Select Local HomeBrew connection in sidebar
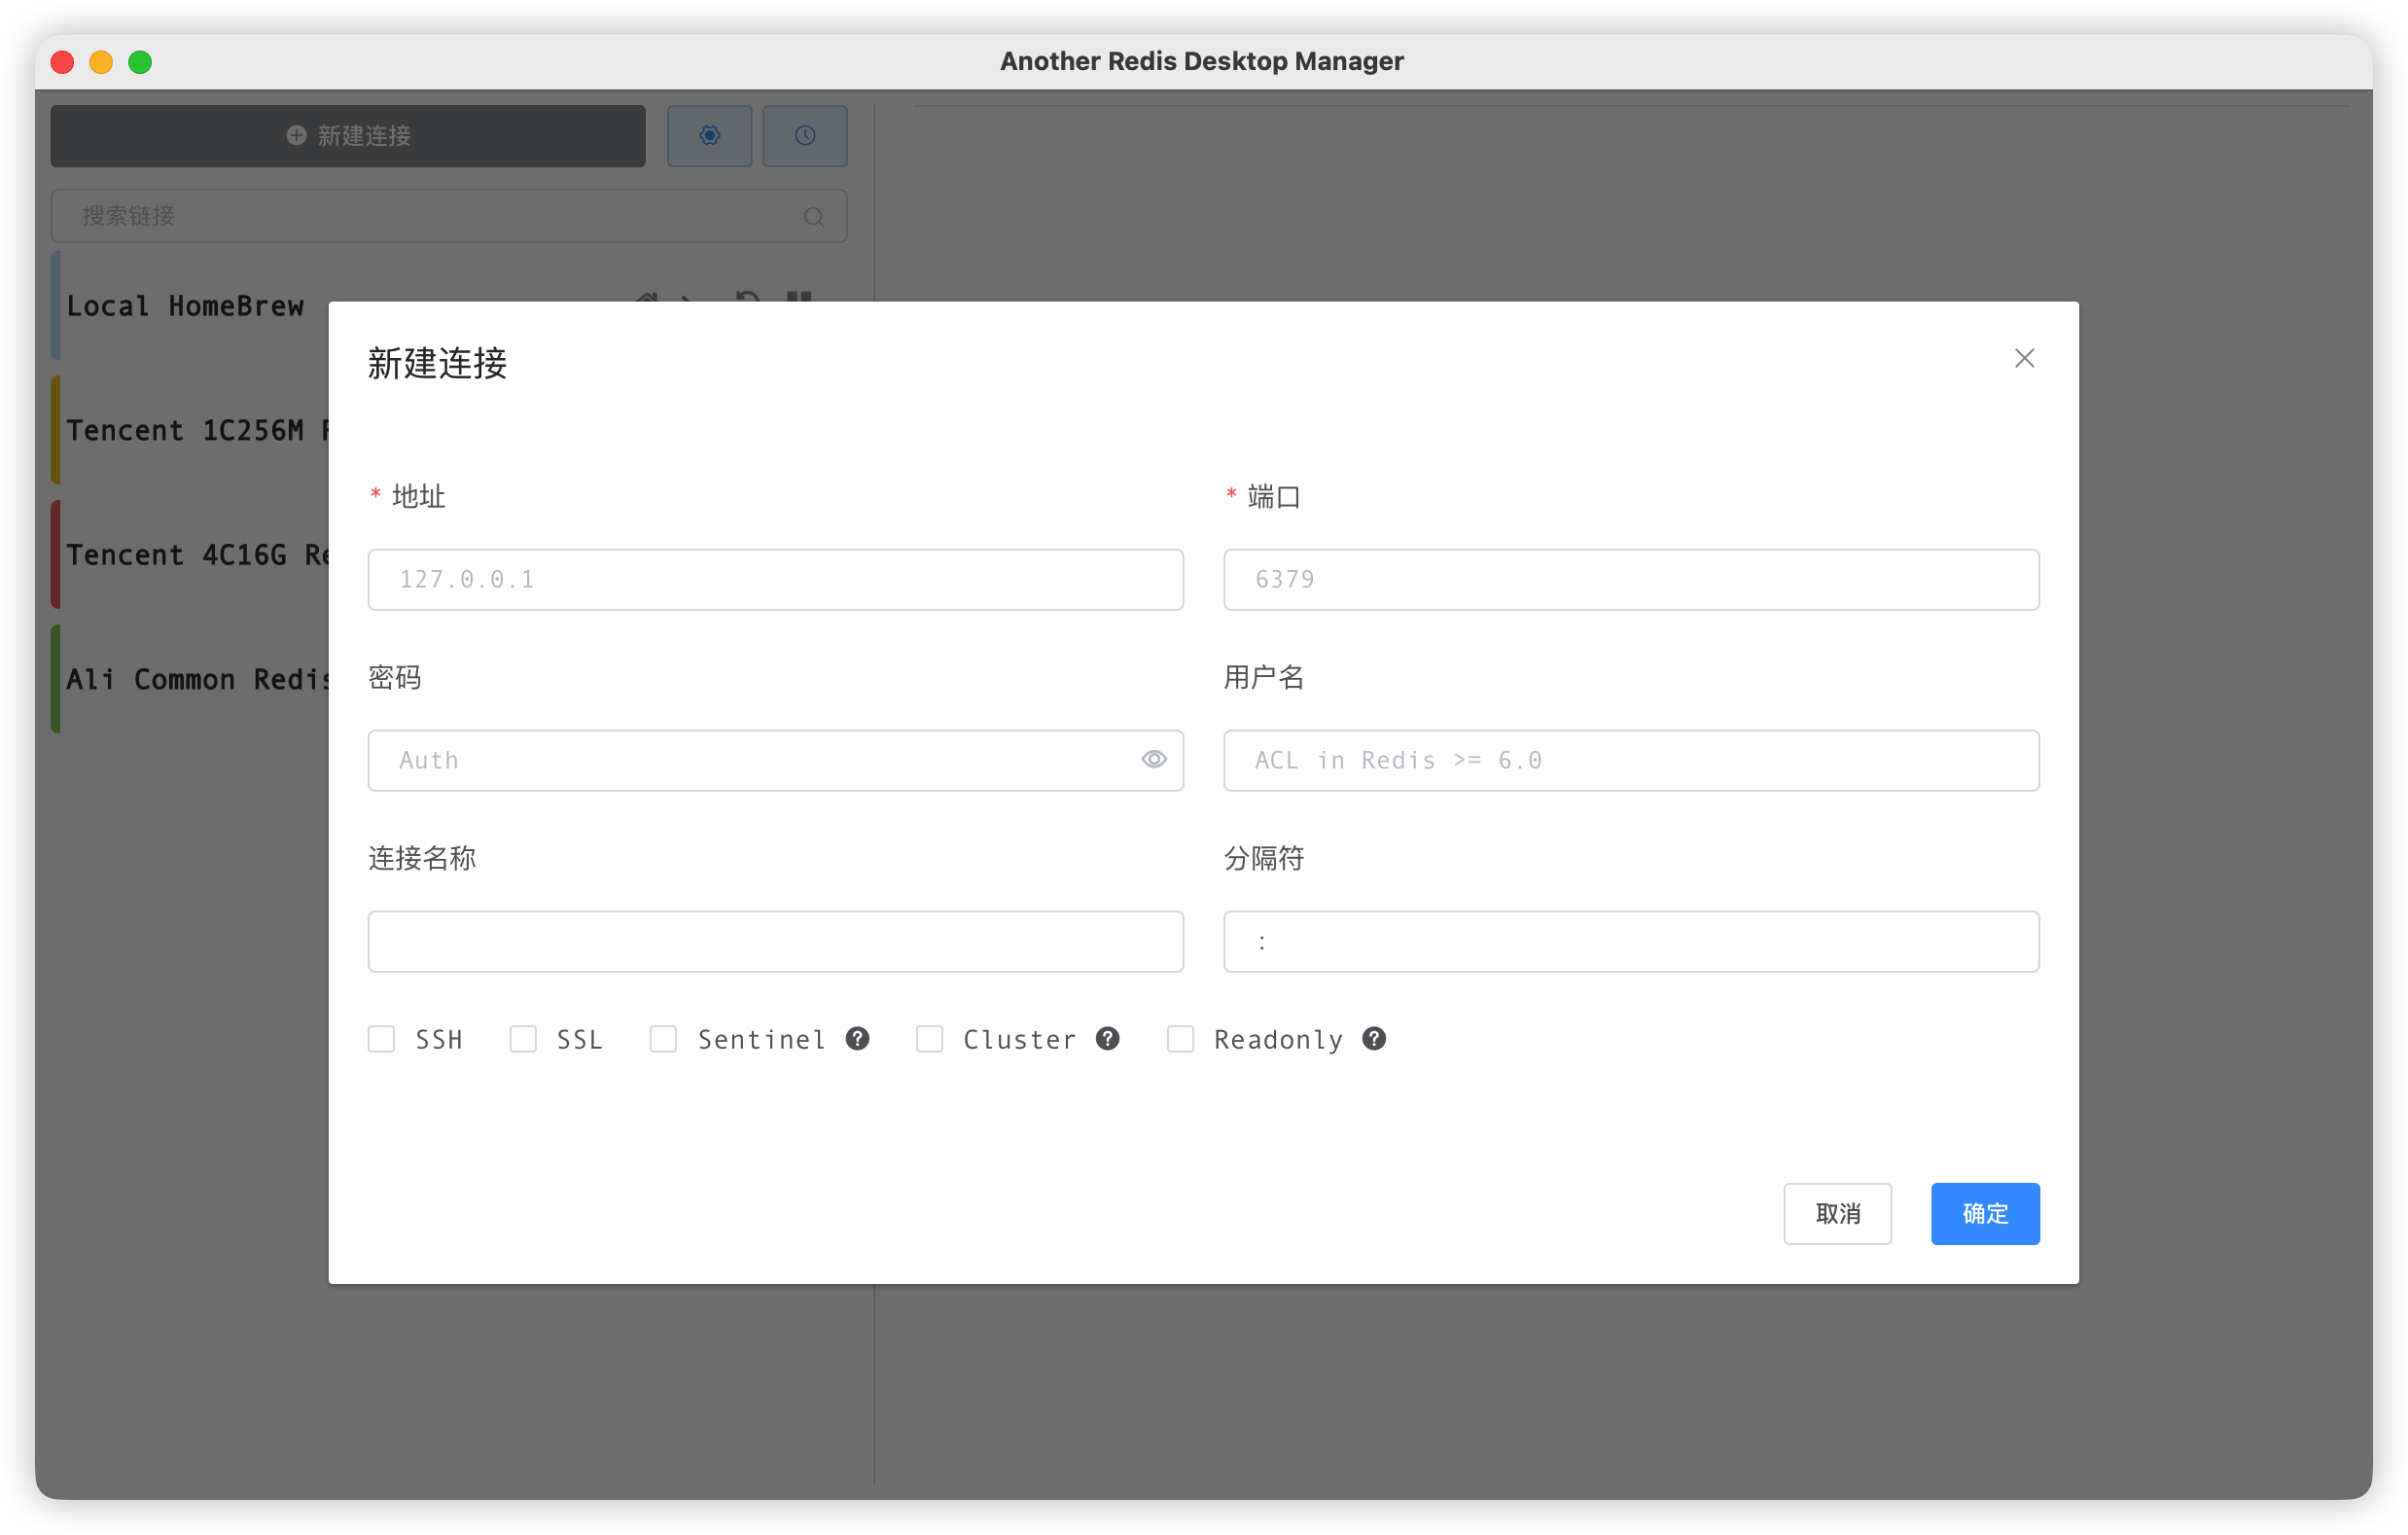This screenshot has width=2408, height=1535. coord(186,306)
